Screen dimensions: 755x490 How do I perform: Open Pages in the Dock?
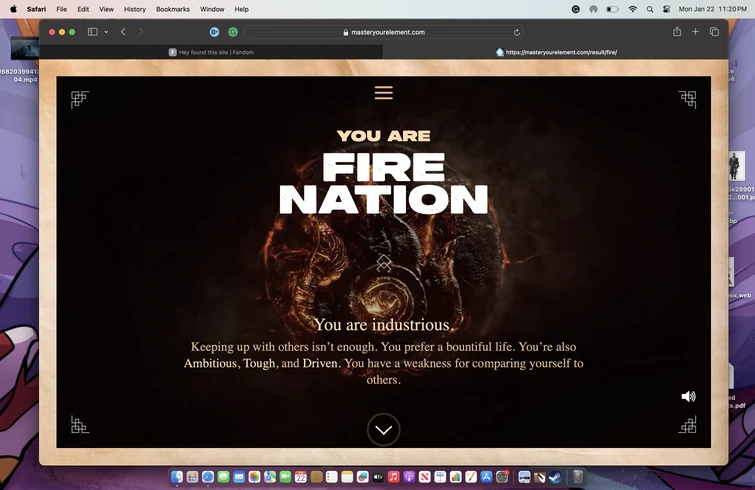point(470,477)
